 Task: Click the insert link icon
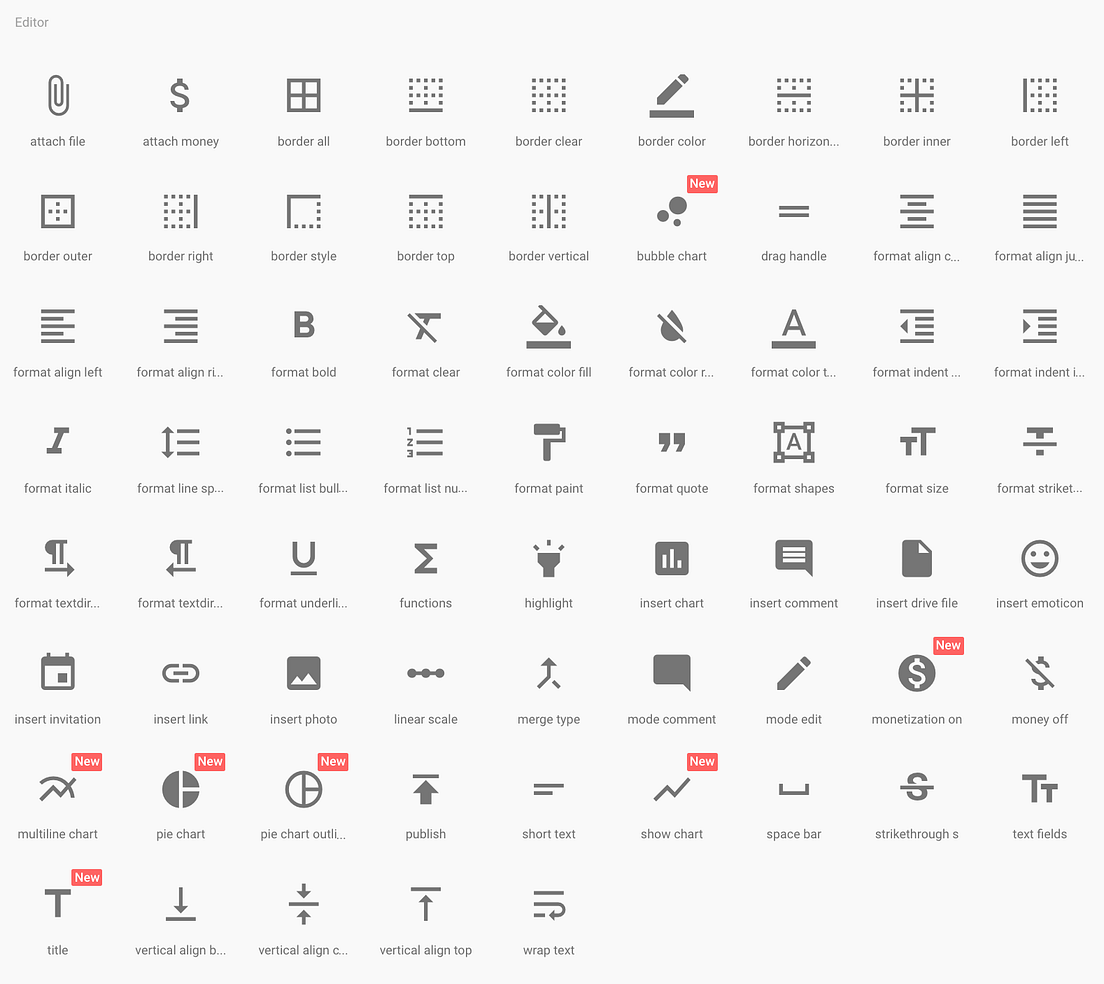coord(180,673)
